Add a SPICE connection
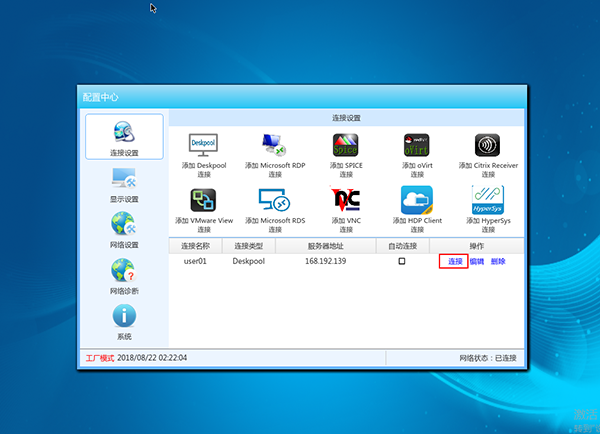 tap(346, 155)
